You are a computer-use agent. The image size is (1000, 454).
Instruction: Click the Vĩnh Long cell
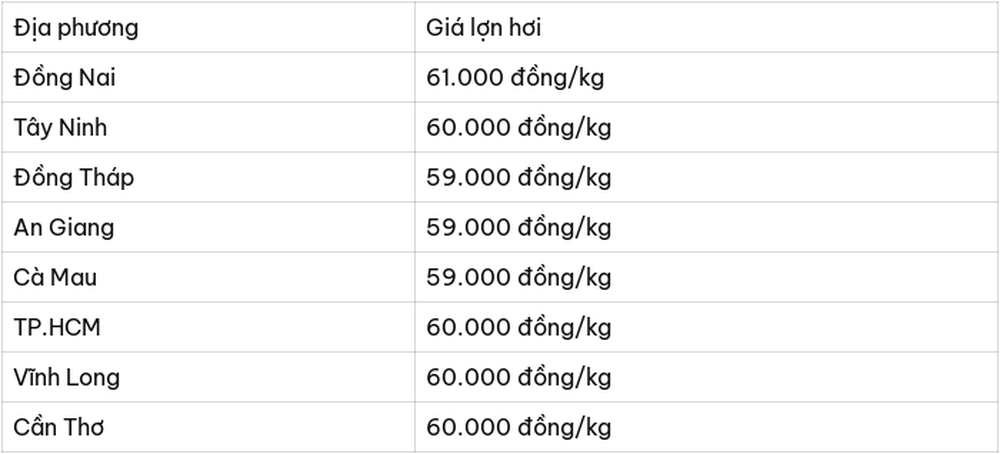pos(208,377)
